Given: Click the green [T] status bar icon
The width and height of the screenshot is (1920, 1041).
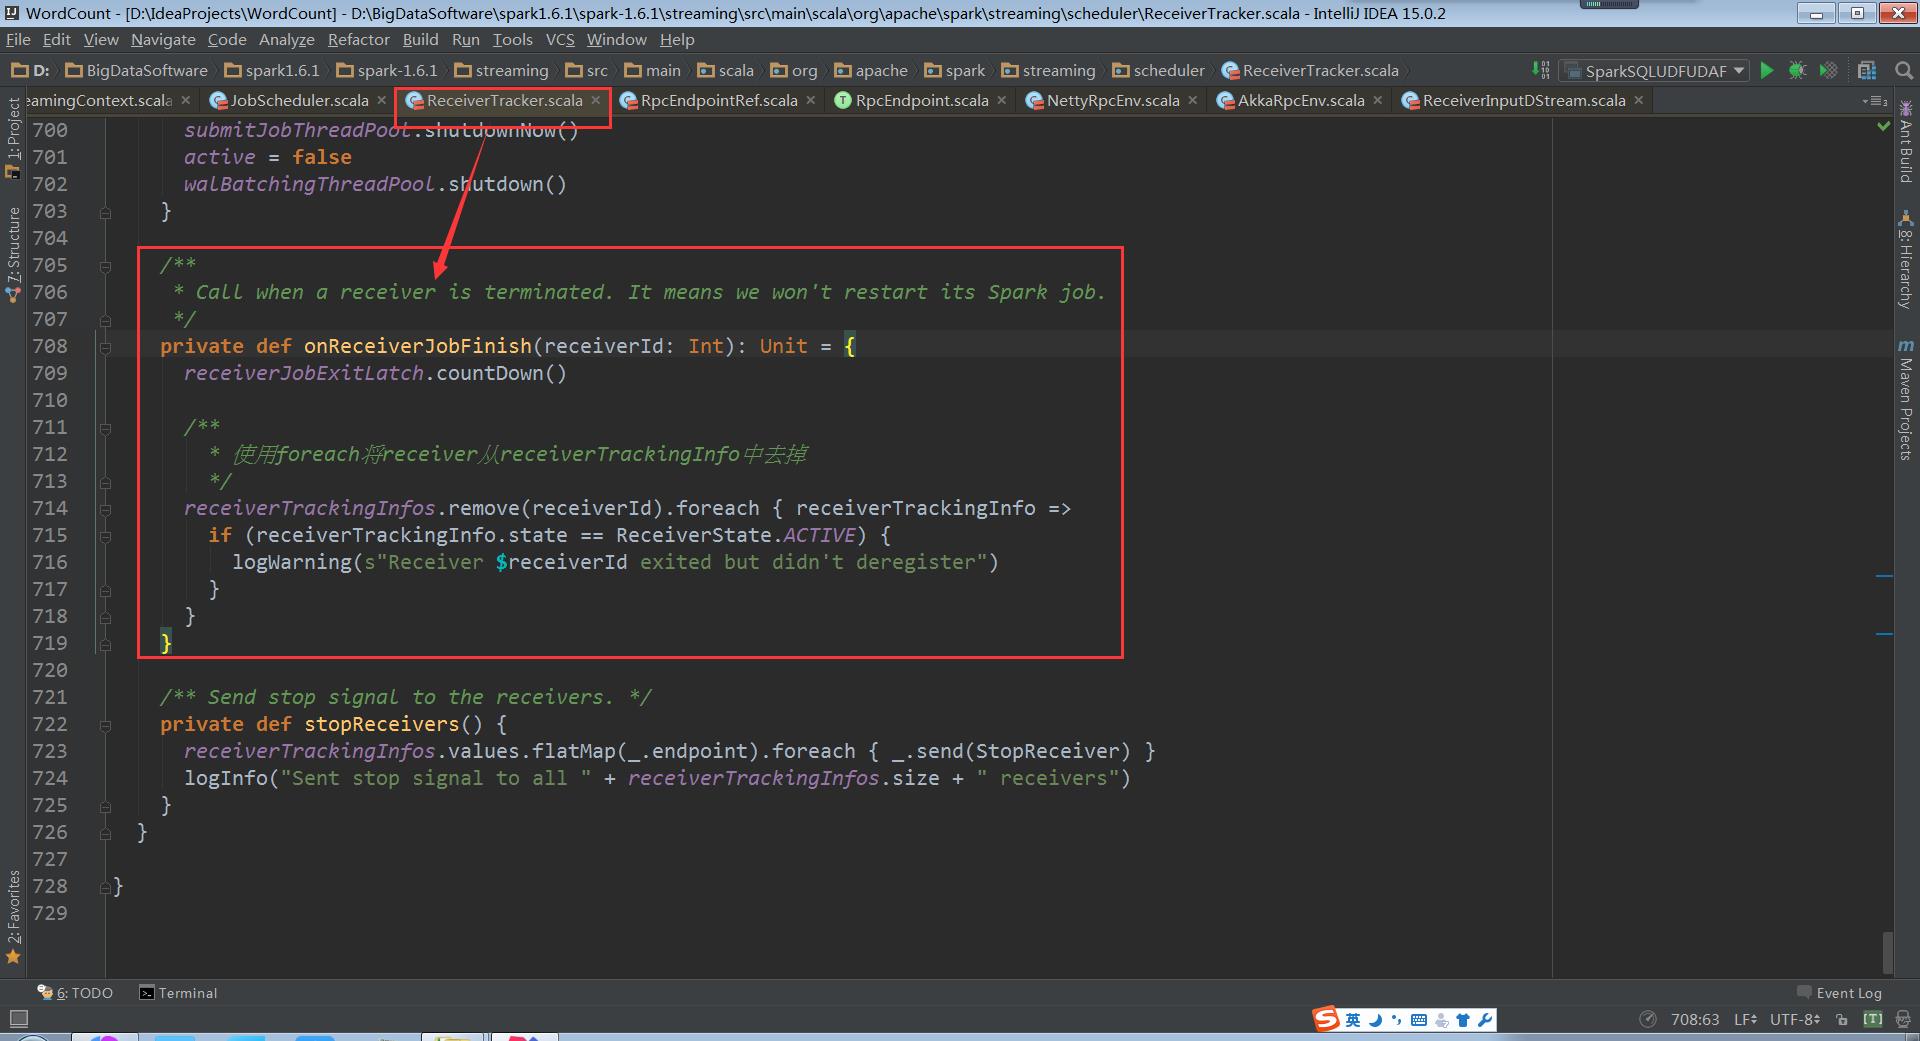Looking at the screenshot, I should tap(1872, 1019).
